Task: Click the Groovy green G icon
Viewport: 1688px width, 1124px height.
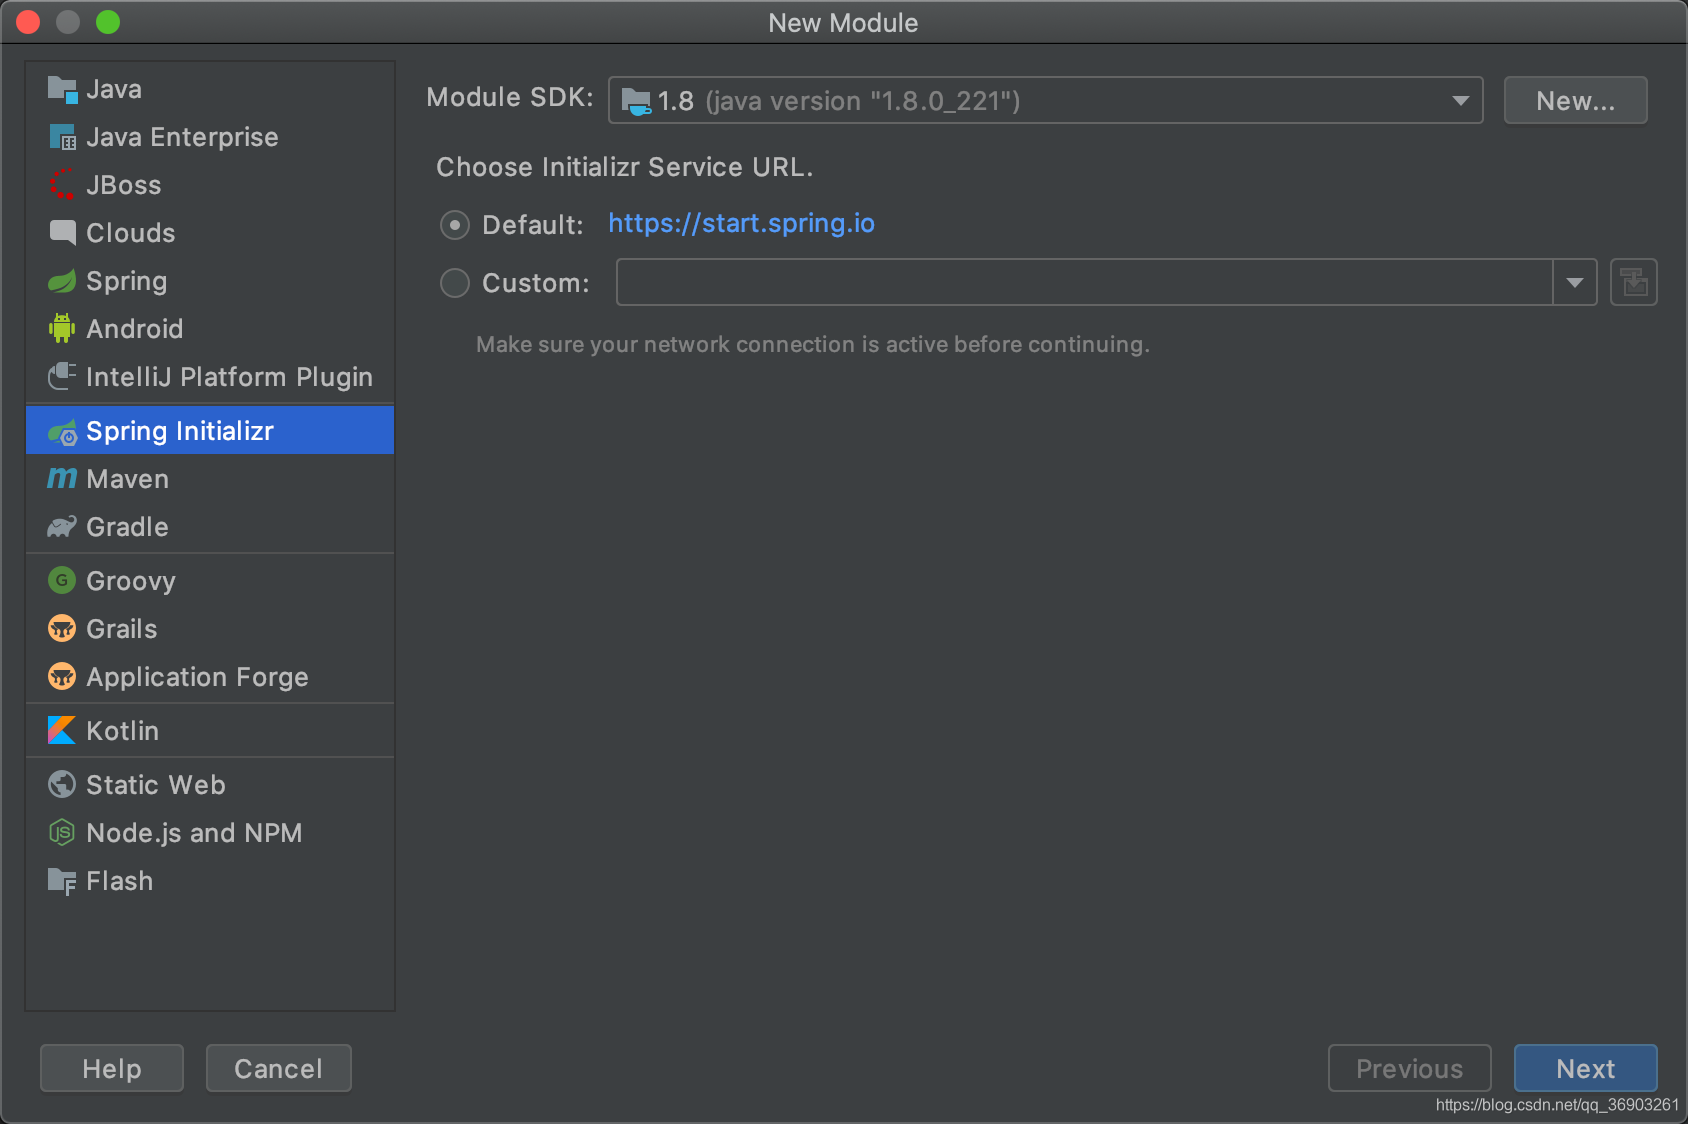Action: [62, 581]
